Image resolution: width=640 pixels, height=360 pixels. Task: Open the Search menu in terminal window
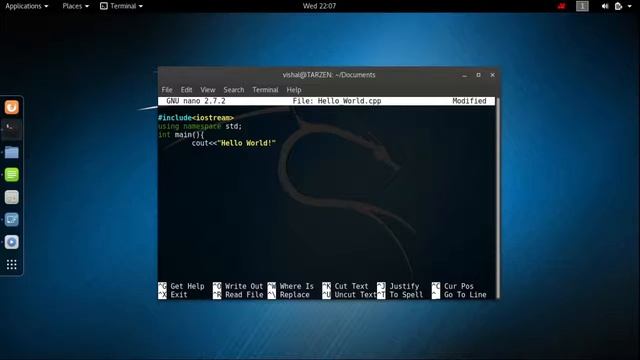pos(233,90)
